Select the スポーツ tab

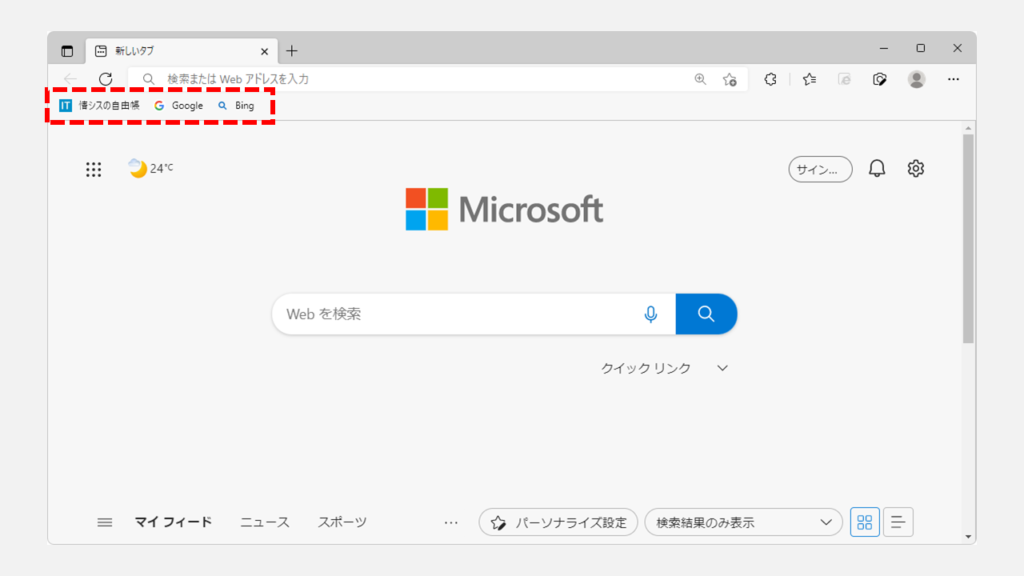[x=342, y=522]
